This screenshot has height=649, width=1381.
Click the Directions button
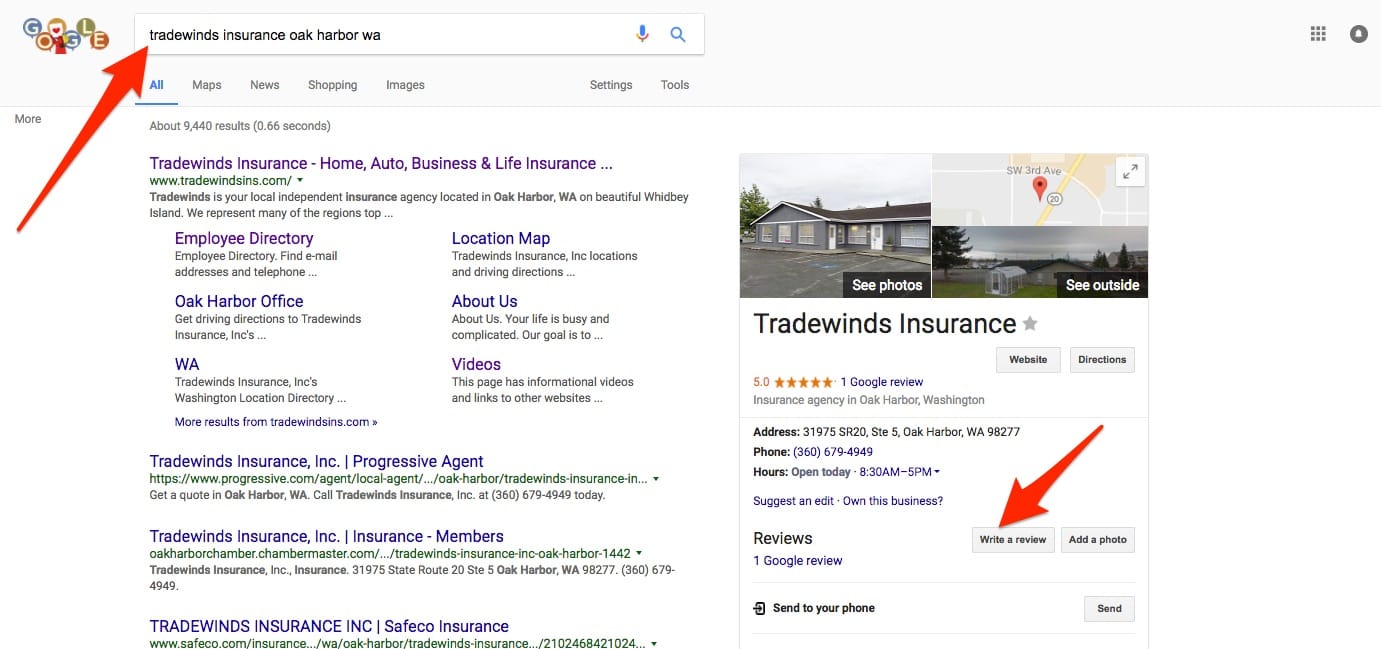(x=1102, y=360)
